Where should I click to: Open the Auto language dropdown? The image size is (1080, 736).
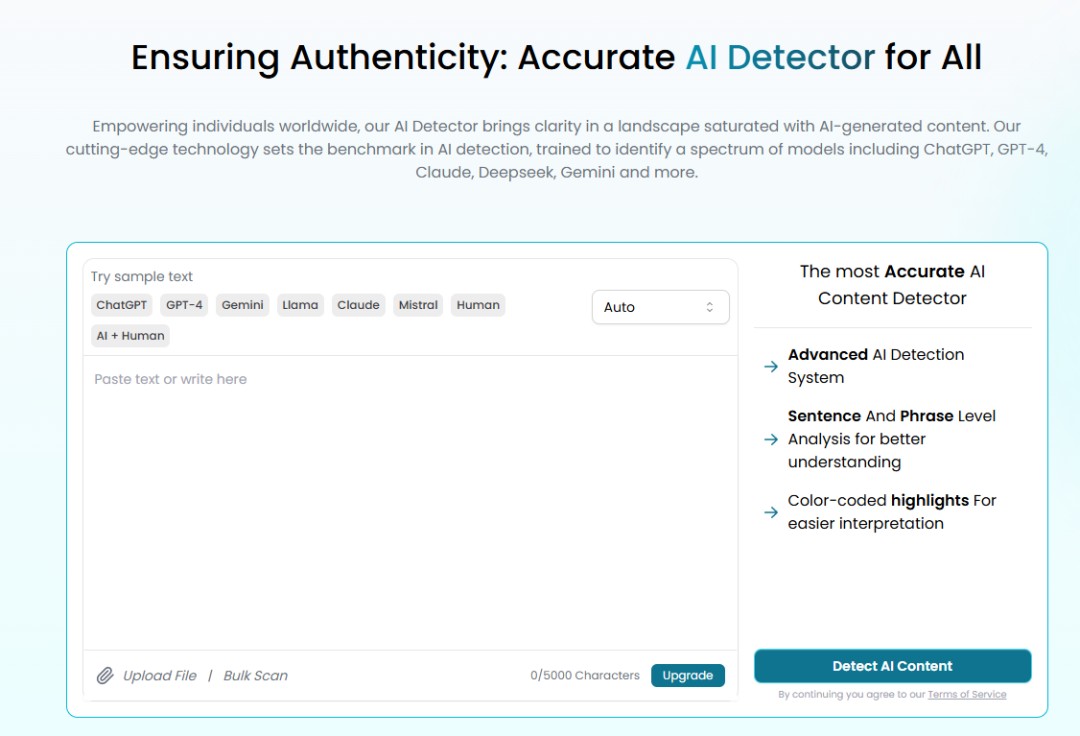pyautogui.click(x=660, y=307)
